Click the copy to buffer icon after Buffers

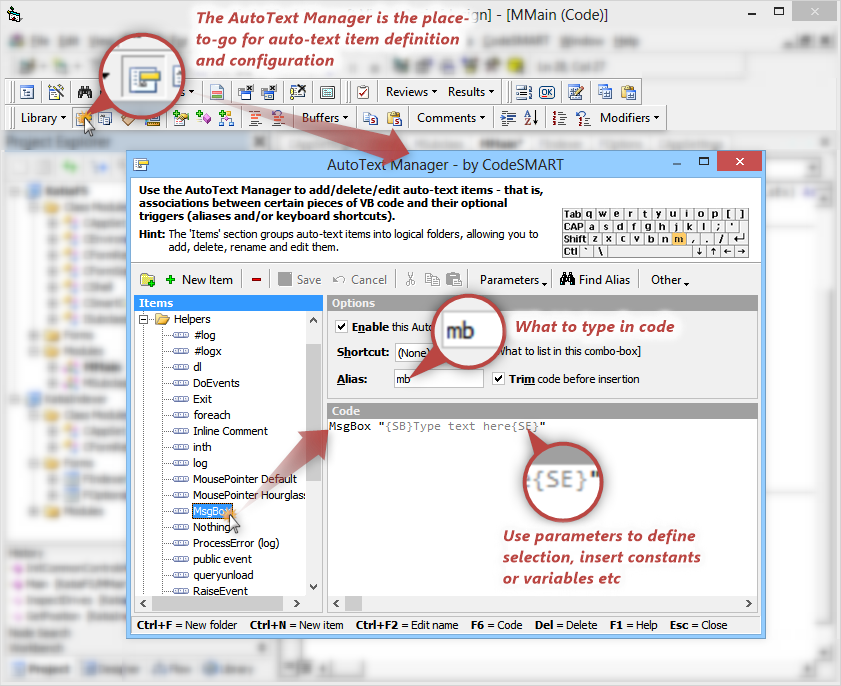pos(370,118)
